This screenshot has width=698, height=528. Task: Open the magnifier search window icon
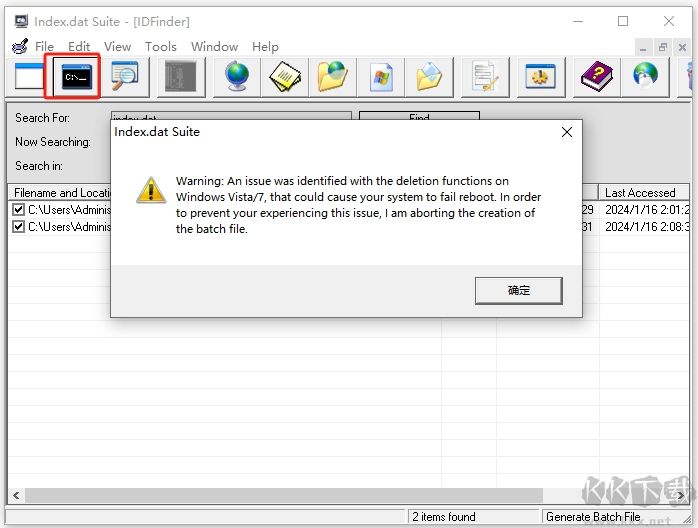125,76
